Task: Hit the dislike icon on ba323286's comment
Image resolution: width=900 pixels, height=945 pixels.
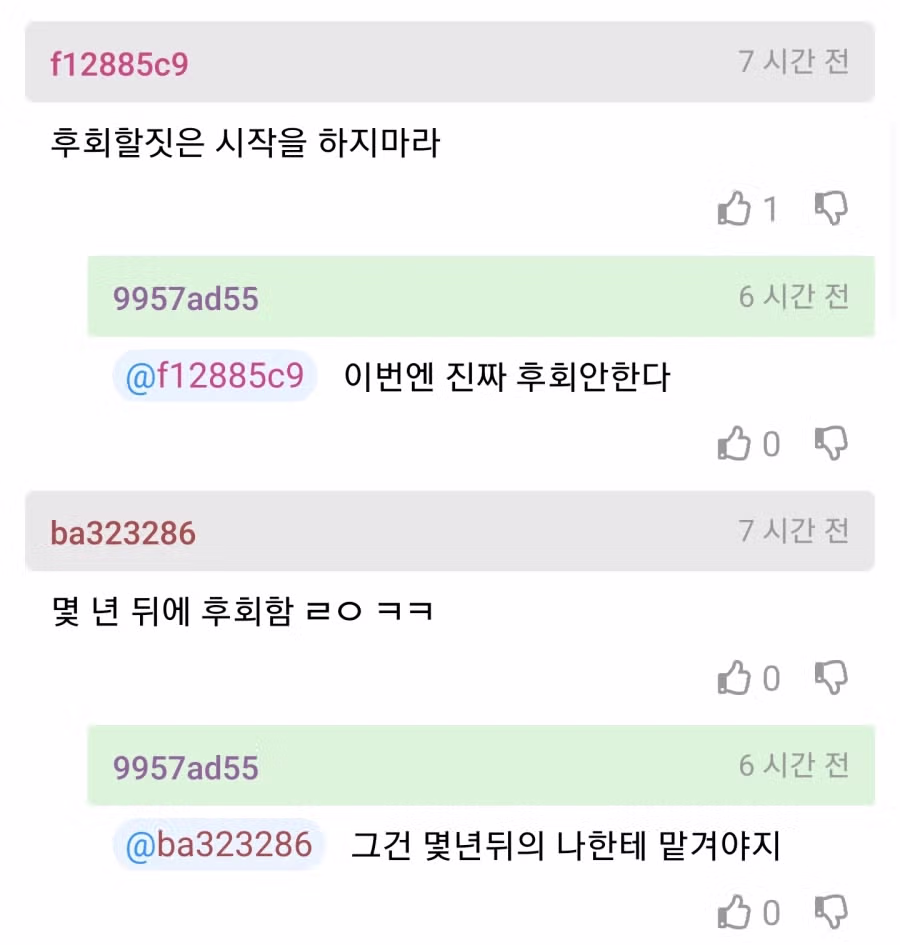Action: click(x=831, y=678)
